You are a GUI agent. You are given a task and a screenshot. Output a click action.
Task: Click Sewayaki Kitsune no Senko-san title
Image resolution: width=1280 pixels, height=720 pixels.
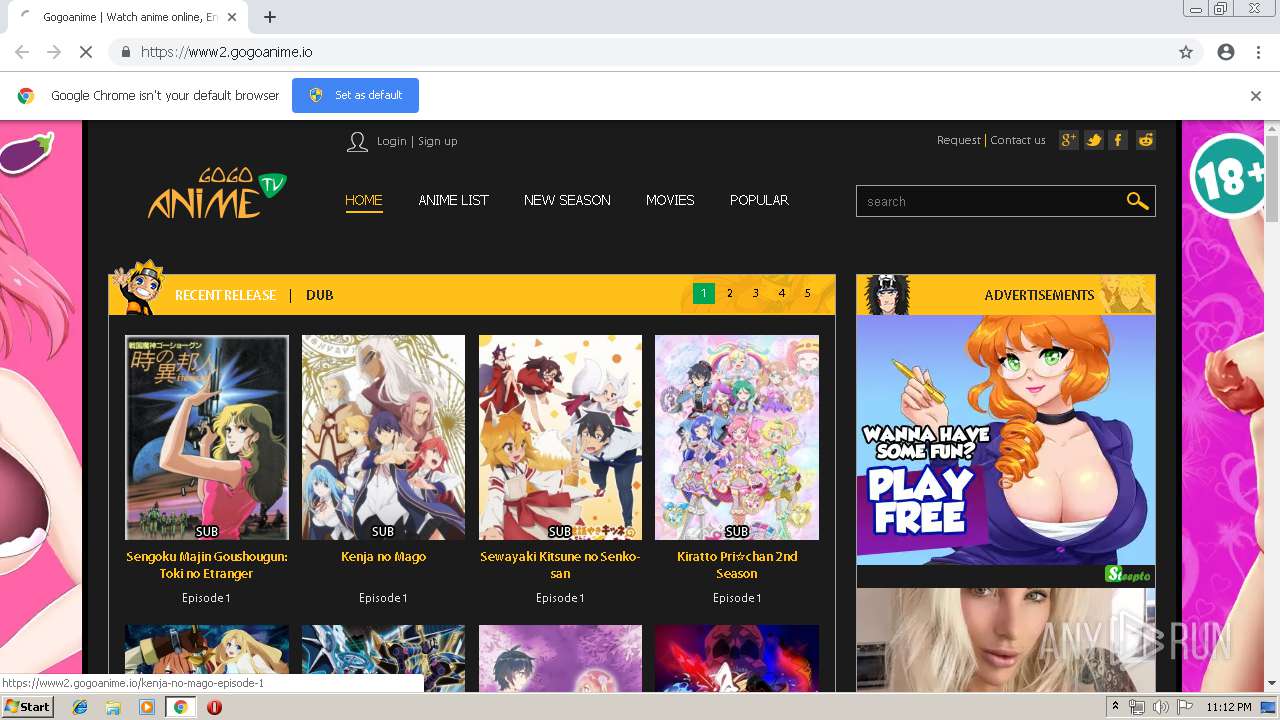click(x=560, y=565)
